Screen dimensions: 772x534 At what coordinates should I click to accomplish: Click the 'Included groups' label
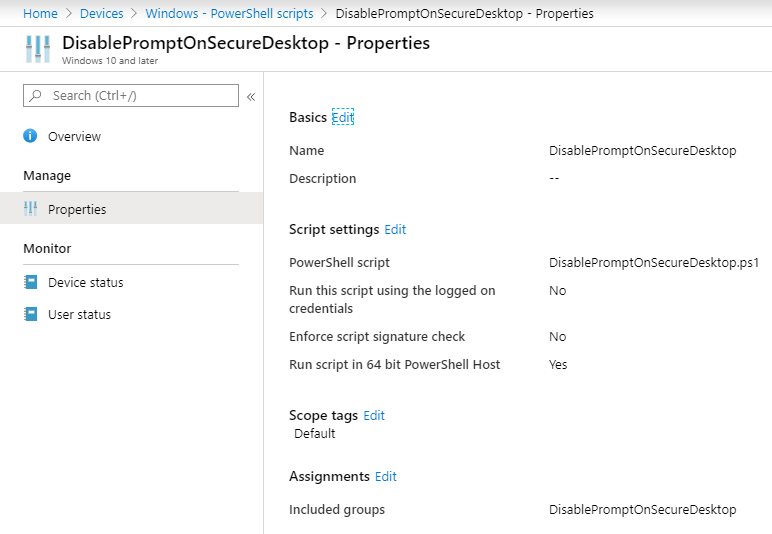337,509
